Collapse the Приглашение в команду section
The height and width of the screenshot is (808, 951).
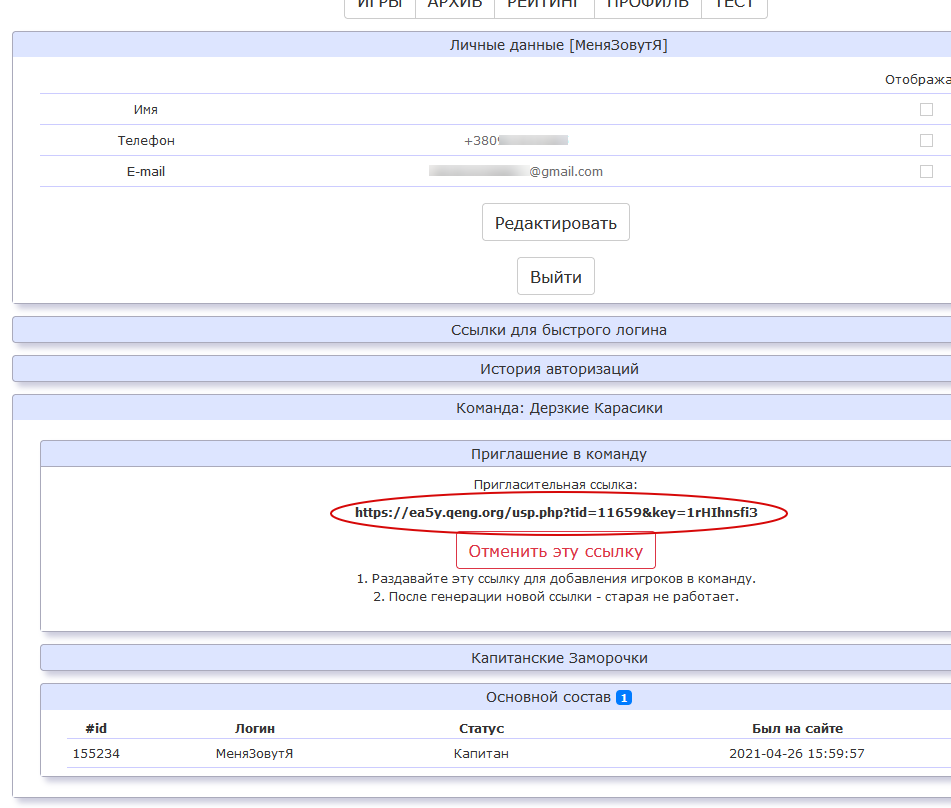(558, 454)
